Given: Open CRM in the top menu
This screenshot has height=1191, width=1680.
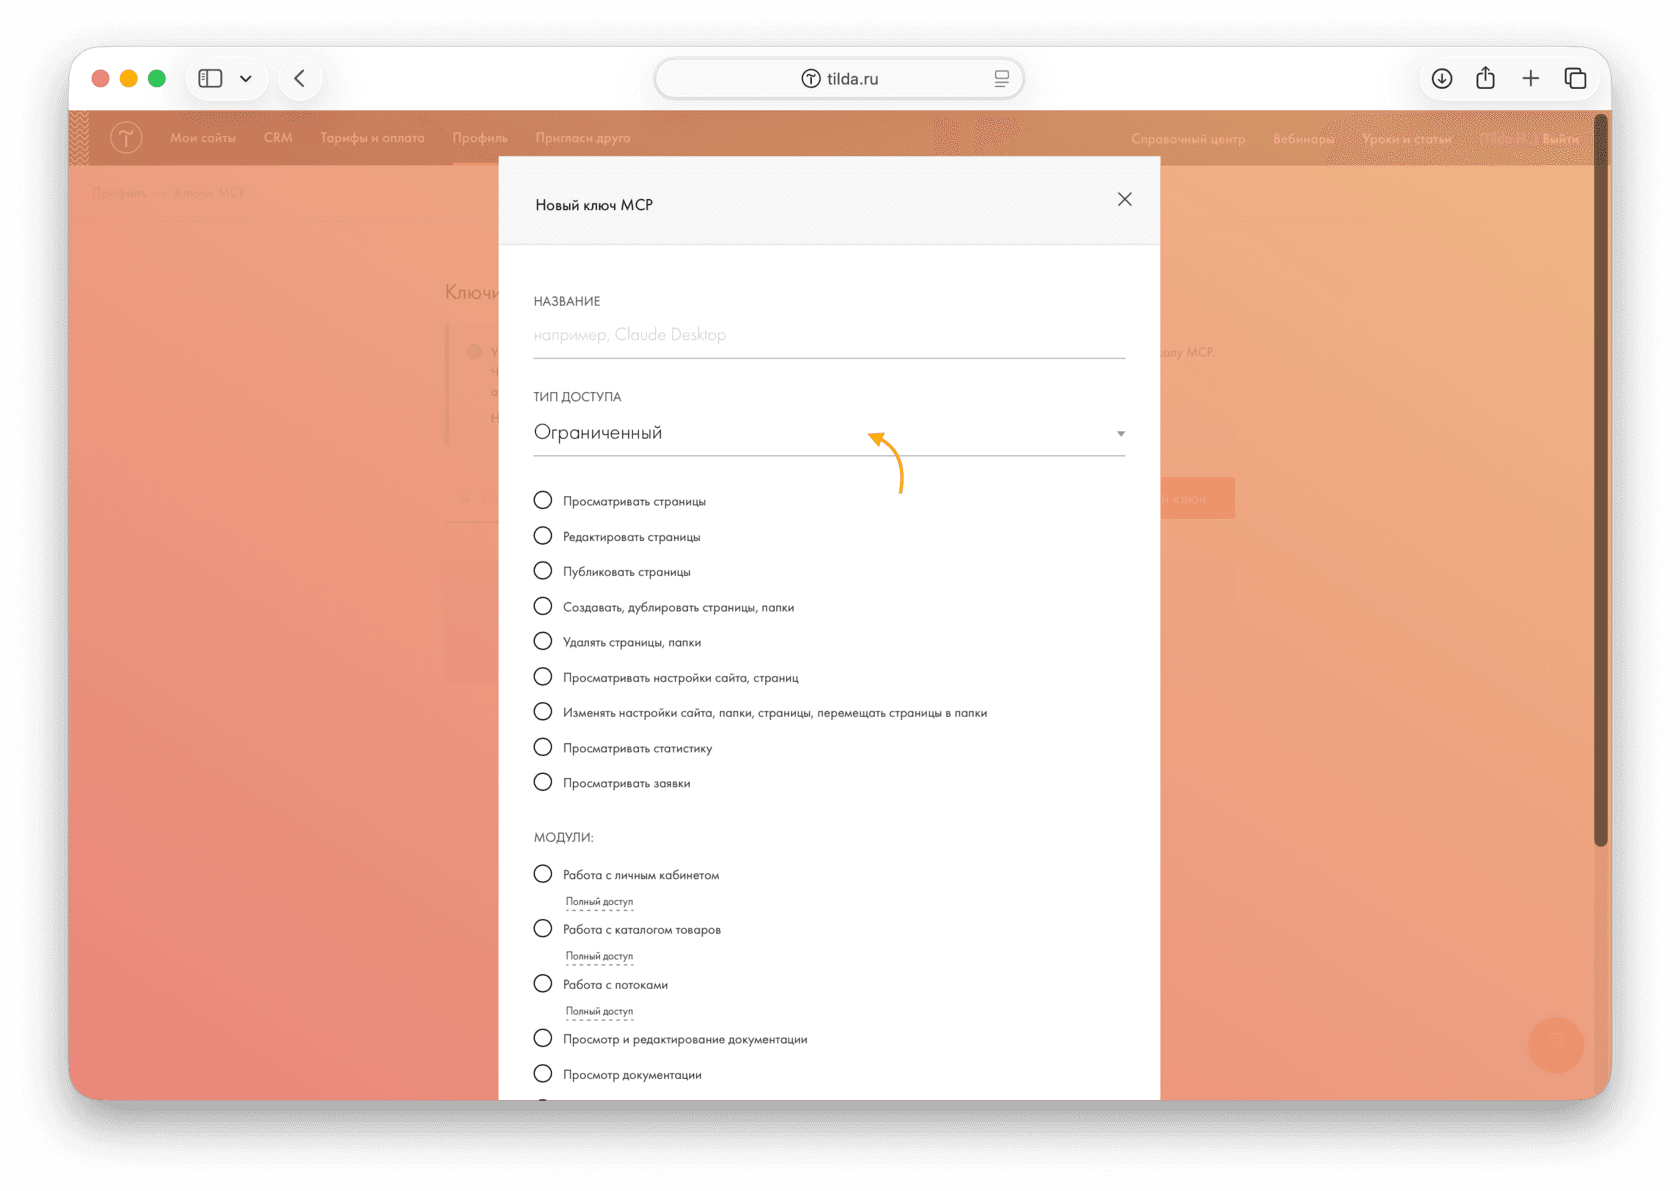Looking at the screenshot, I should click(278, 138).
